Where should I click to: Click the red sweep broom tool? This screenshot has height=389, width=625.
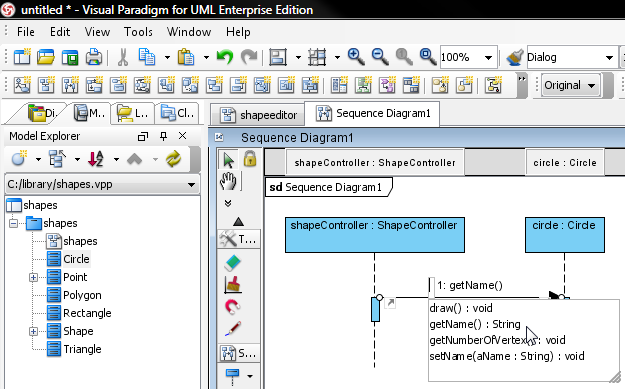point(233,285)
